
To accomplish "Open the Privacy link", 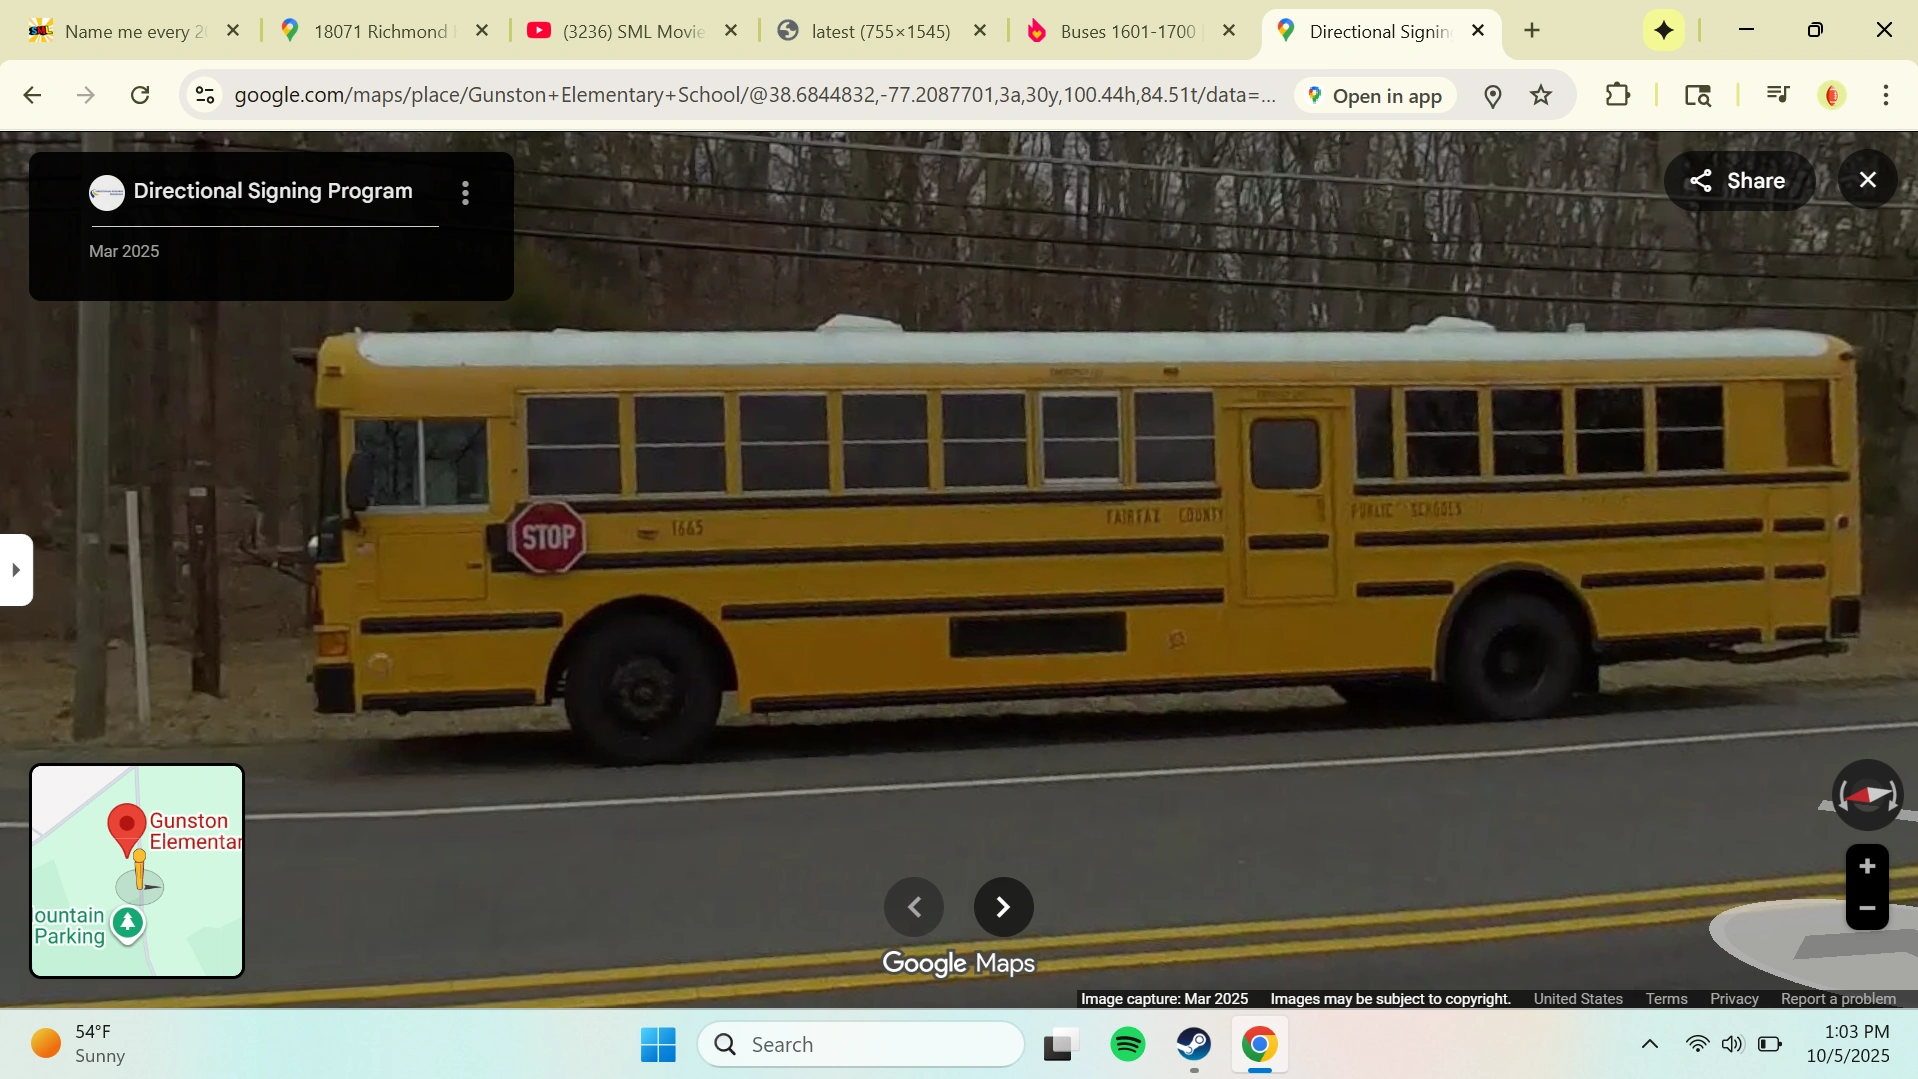I will (x=1734, y=999).
